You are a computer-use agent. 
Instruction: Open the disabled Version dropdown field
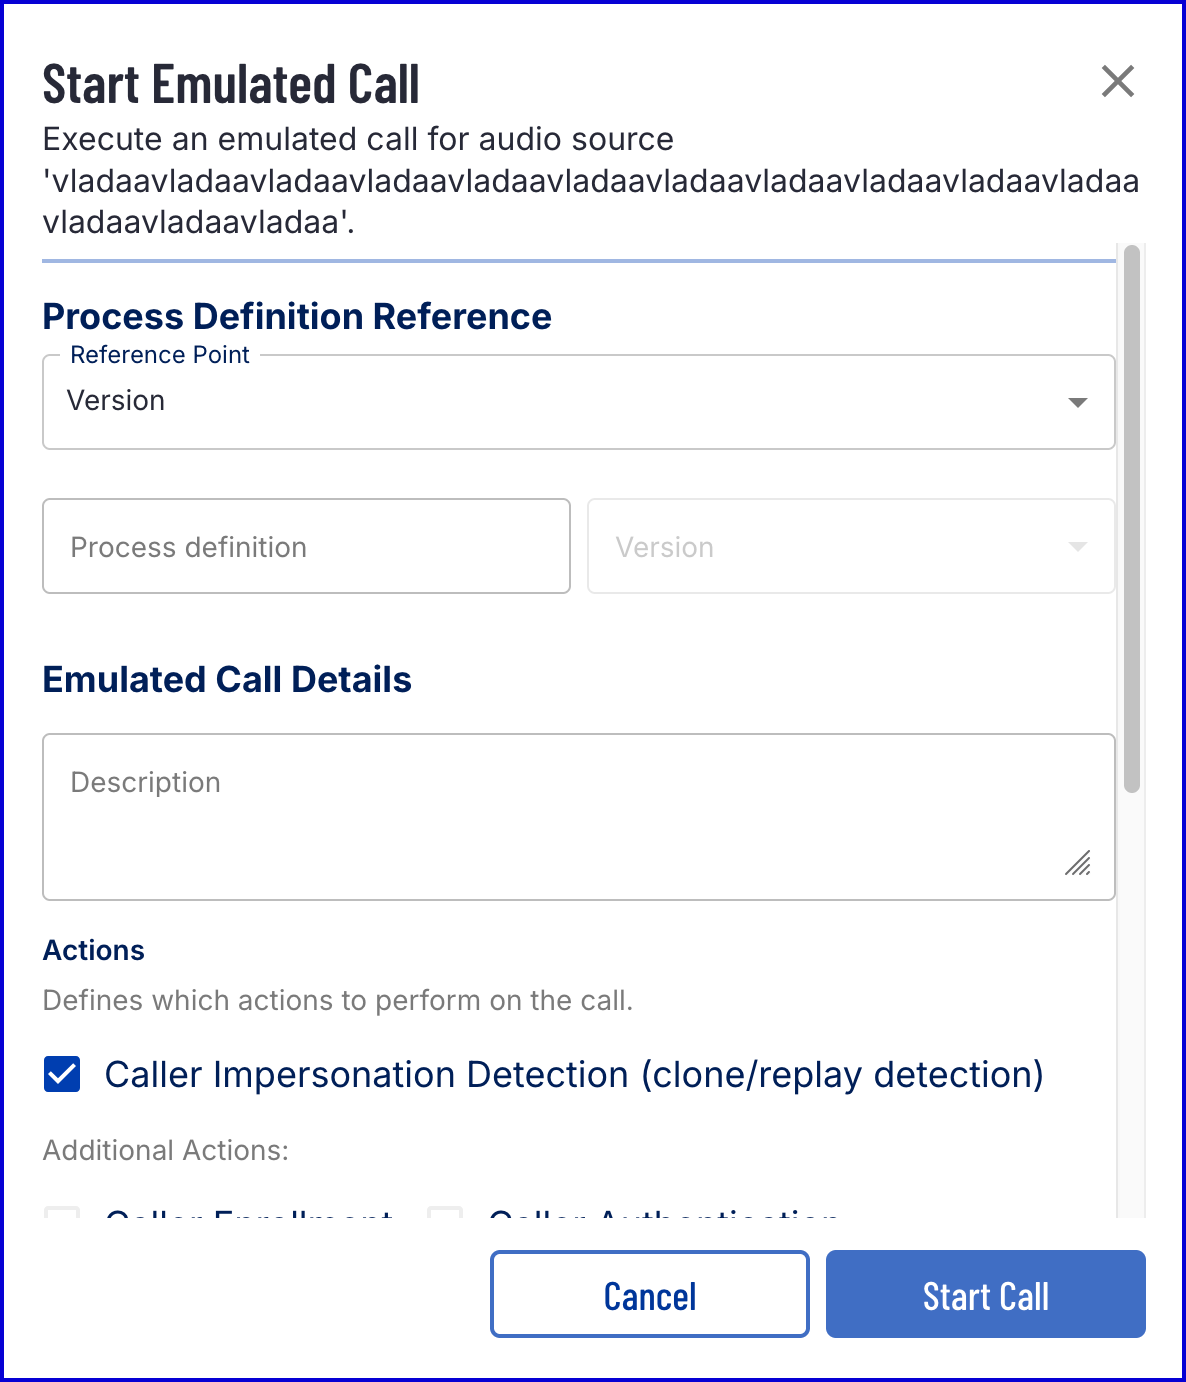850,546
